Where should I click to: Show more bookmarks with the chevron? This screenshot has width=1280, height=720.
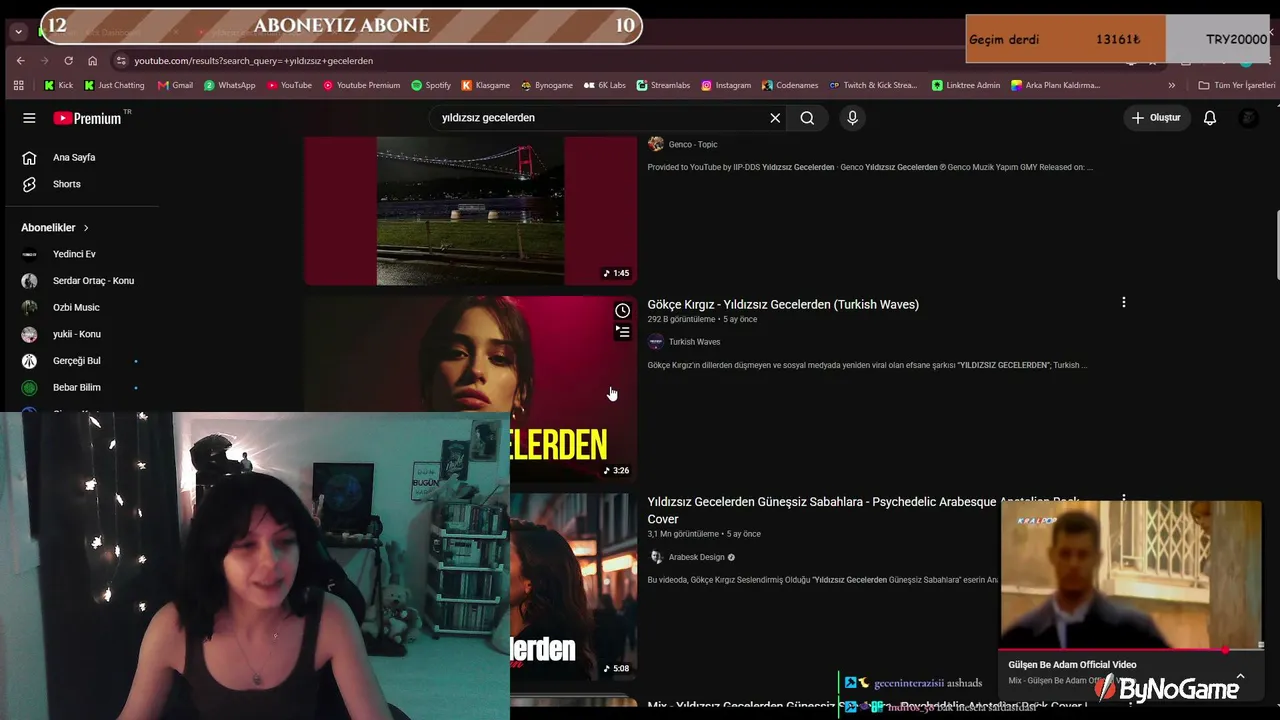coord(1172,85)
